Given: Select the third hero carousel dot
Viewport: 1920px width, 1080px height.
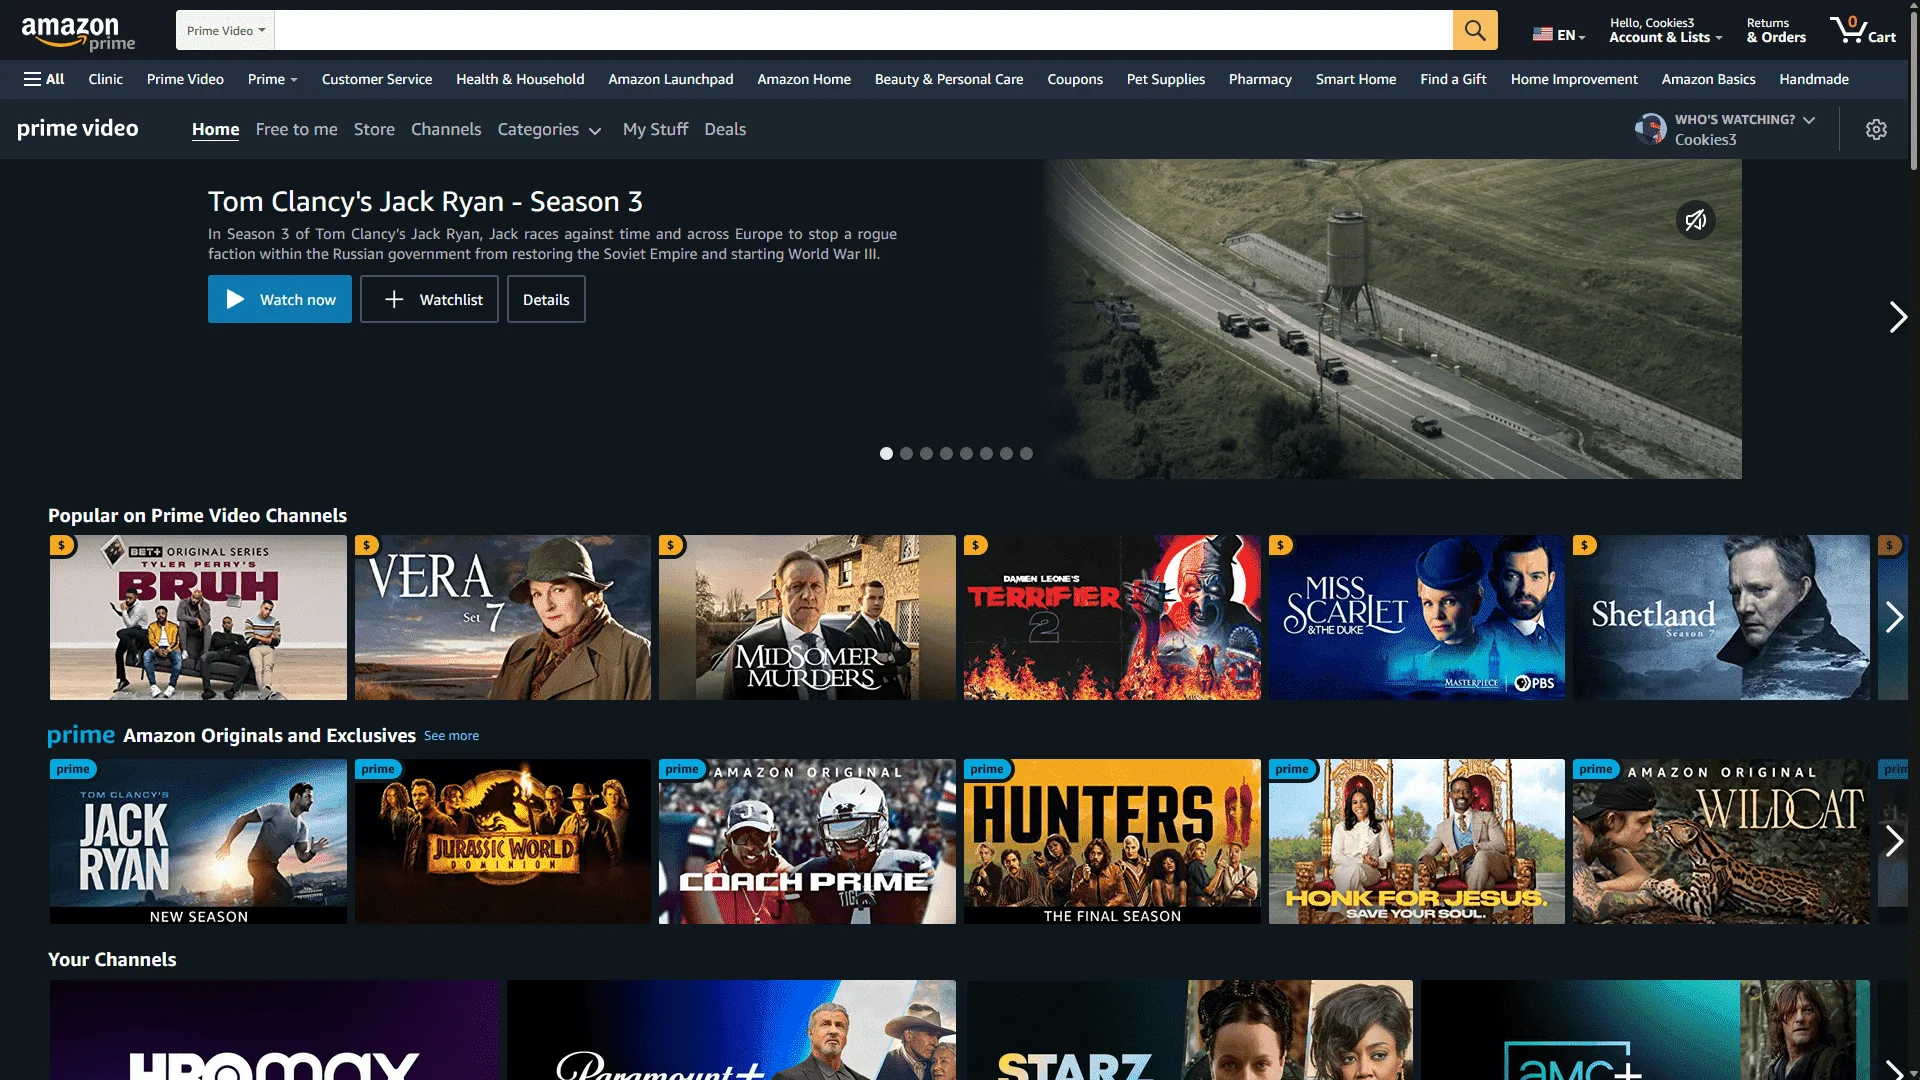Looking at the screenshot, I should click(x=926, y=453).
